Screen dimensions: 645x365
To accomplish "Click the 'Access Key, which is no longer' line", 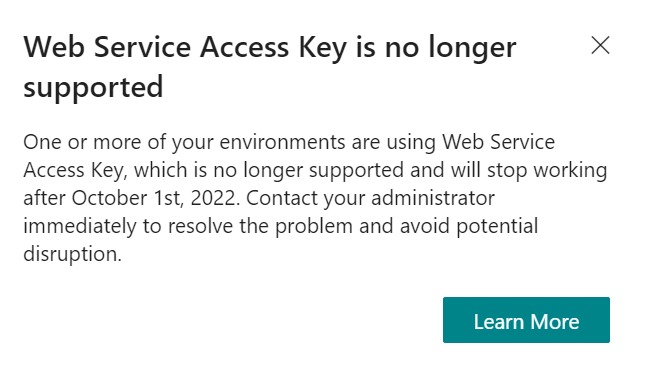I will point(163,170).
